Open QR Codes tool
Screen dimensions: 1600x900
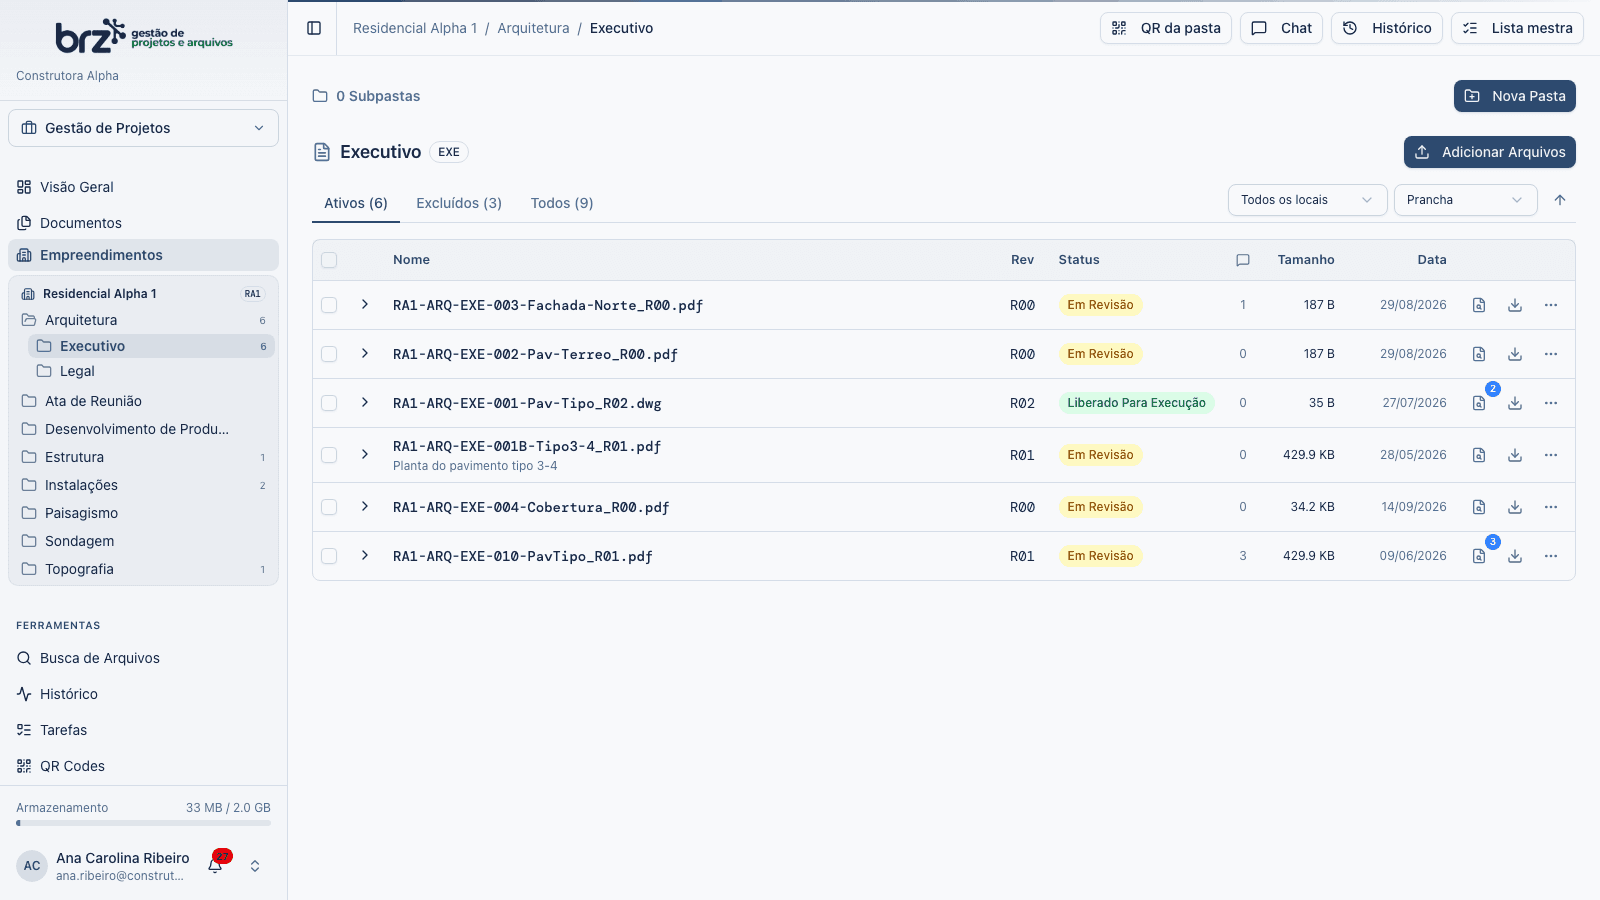click(144, 766)
